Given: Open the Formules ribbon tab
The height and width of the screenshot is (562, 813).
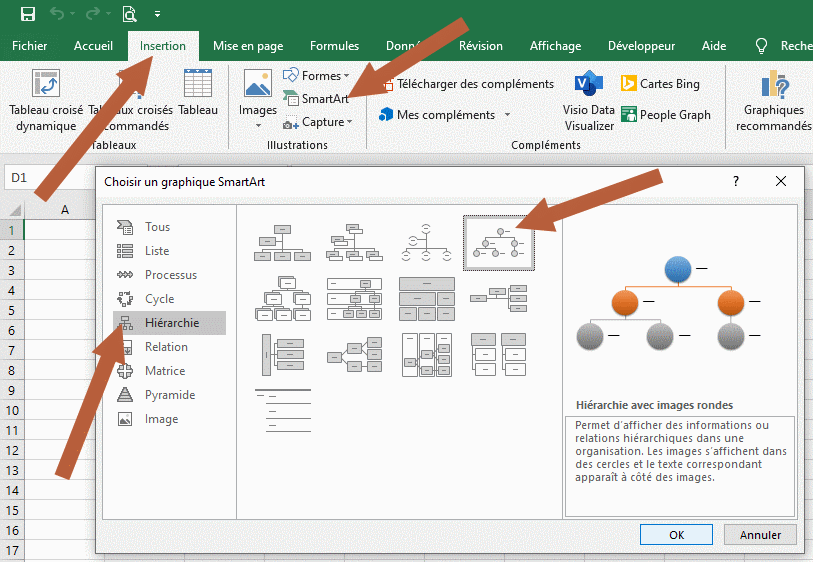Looking at the screenshot, I should click(334, 46).
